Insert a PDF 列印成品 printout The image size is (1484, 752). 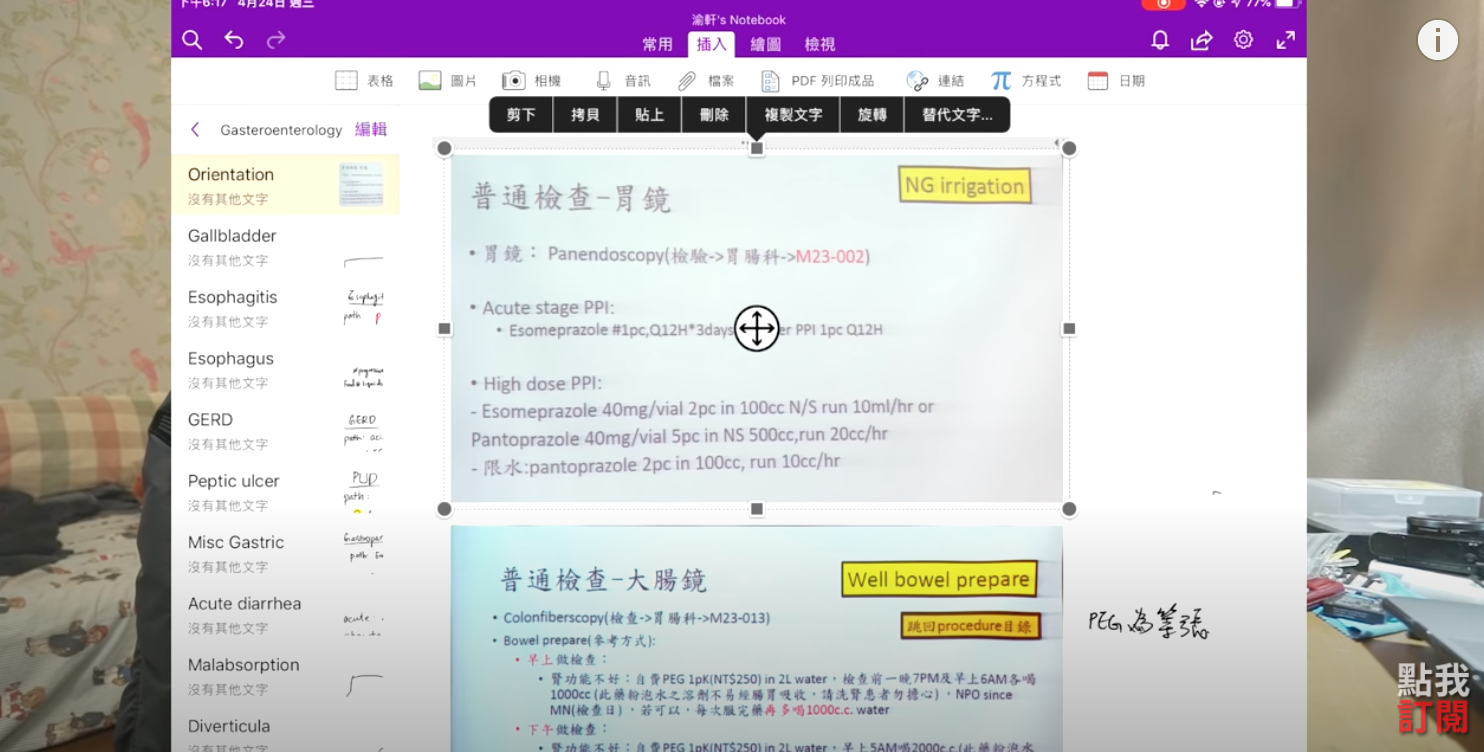tap(817, 81)
